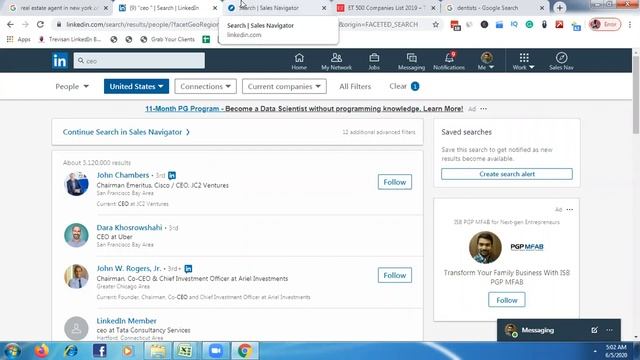Open the Work apps grid menu

click(524, 61)
